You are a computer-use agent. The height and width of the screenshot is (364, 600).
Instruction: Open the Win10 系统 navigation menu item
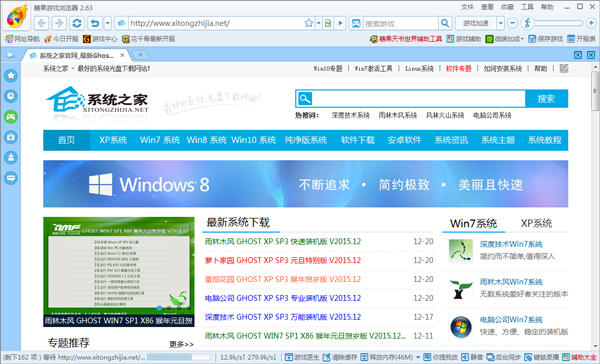pos(253,140)
